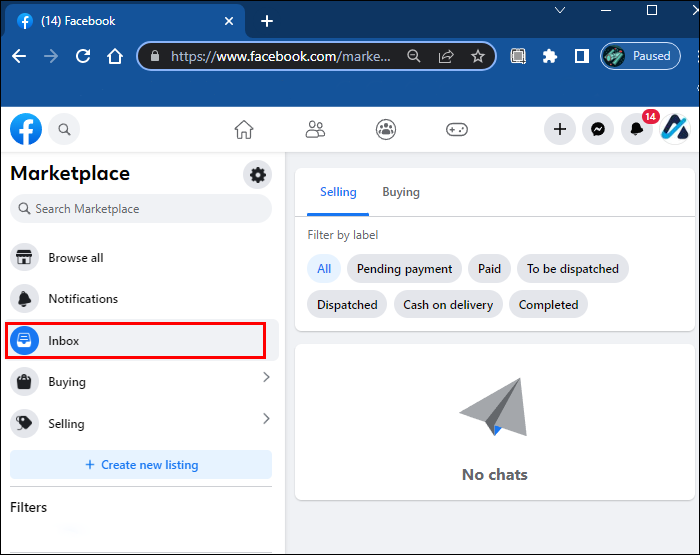The image size is (700, 555).
Task: Toggle the Cash on delivery filter
Action: (x=448, y=305)
